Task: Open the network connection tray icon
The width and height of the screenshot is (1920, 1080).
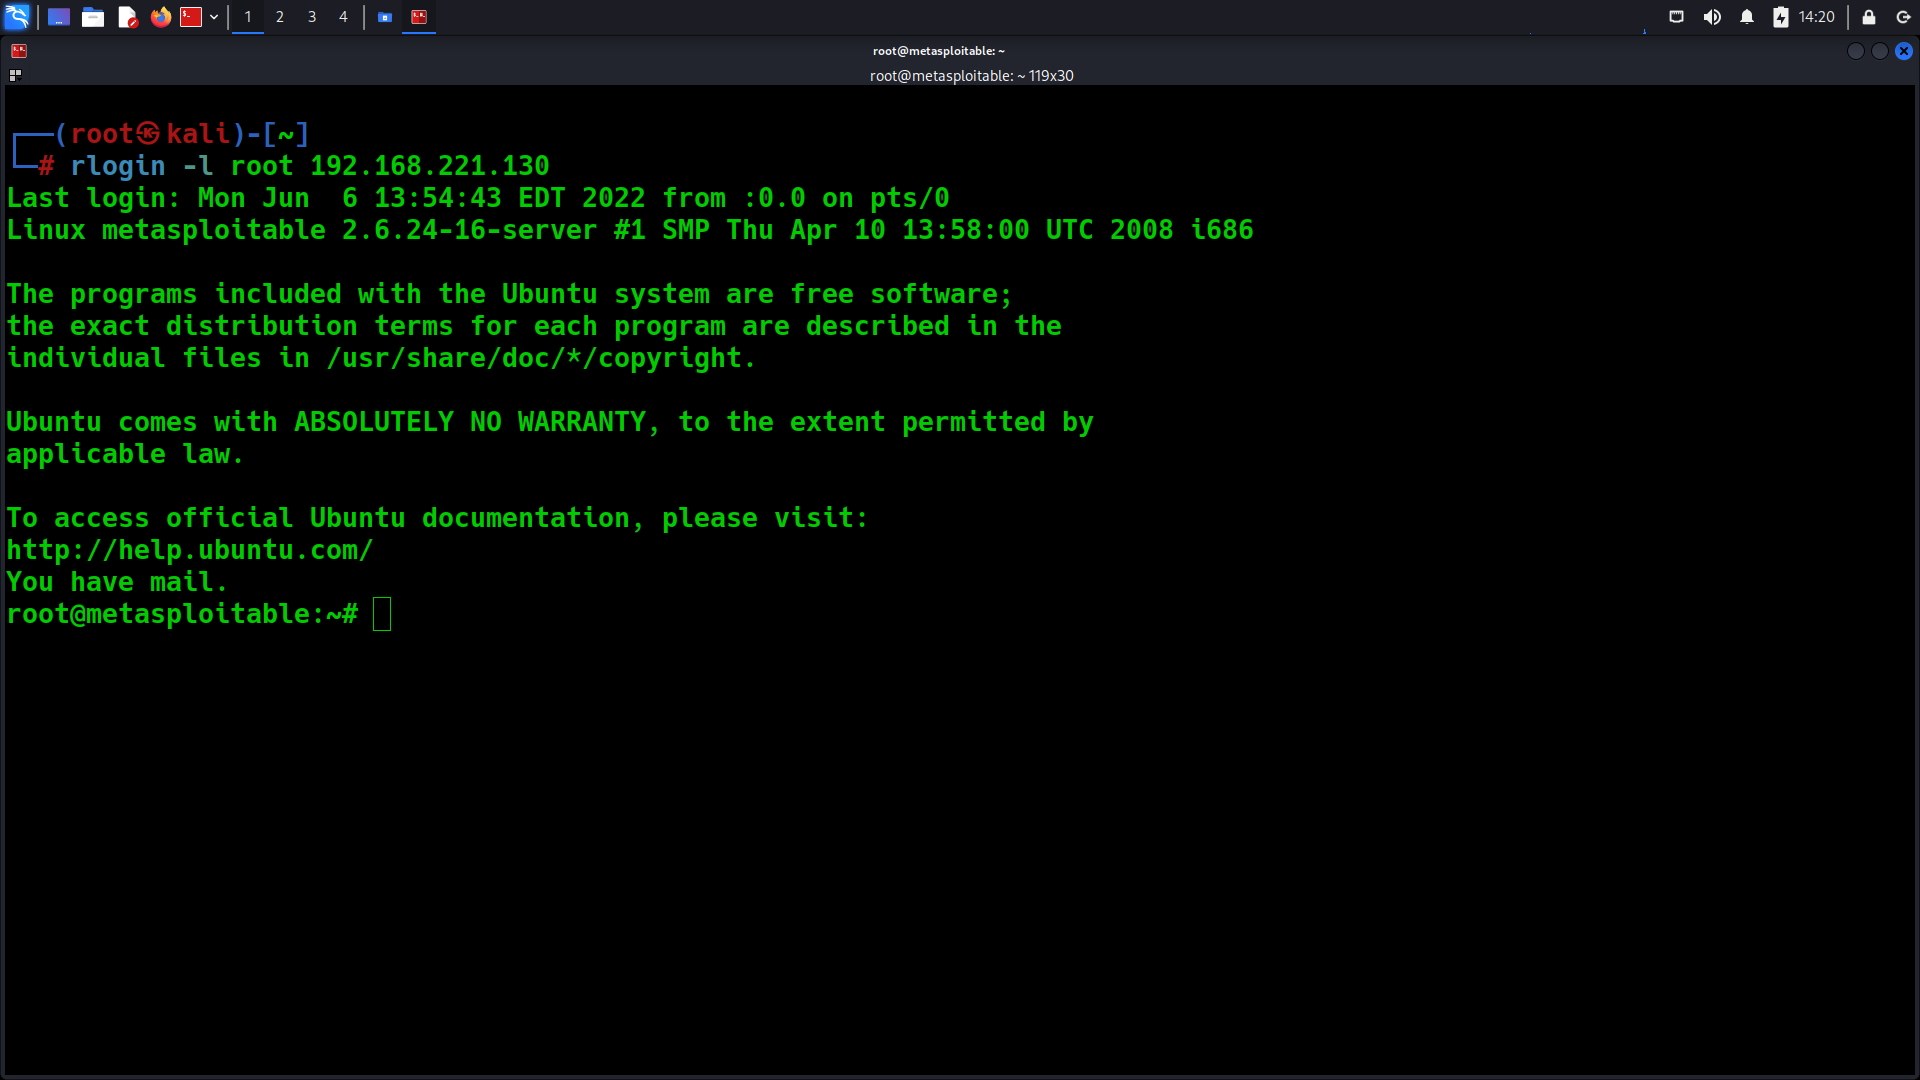Action: click(1677, 17)
